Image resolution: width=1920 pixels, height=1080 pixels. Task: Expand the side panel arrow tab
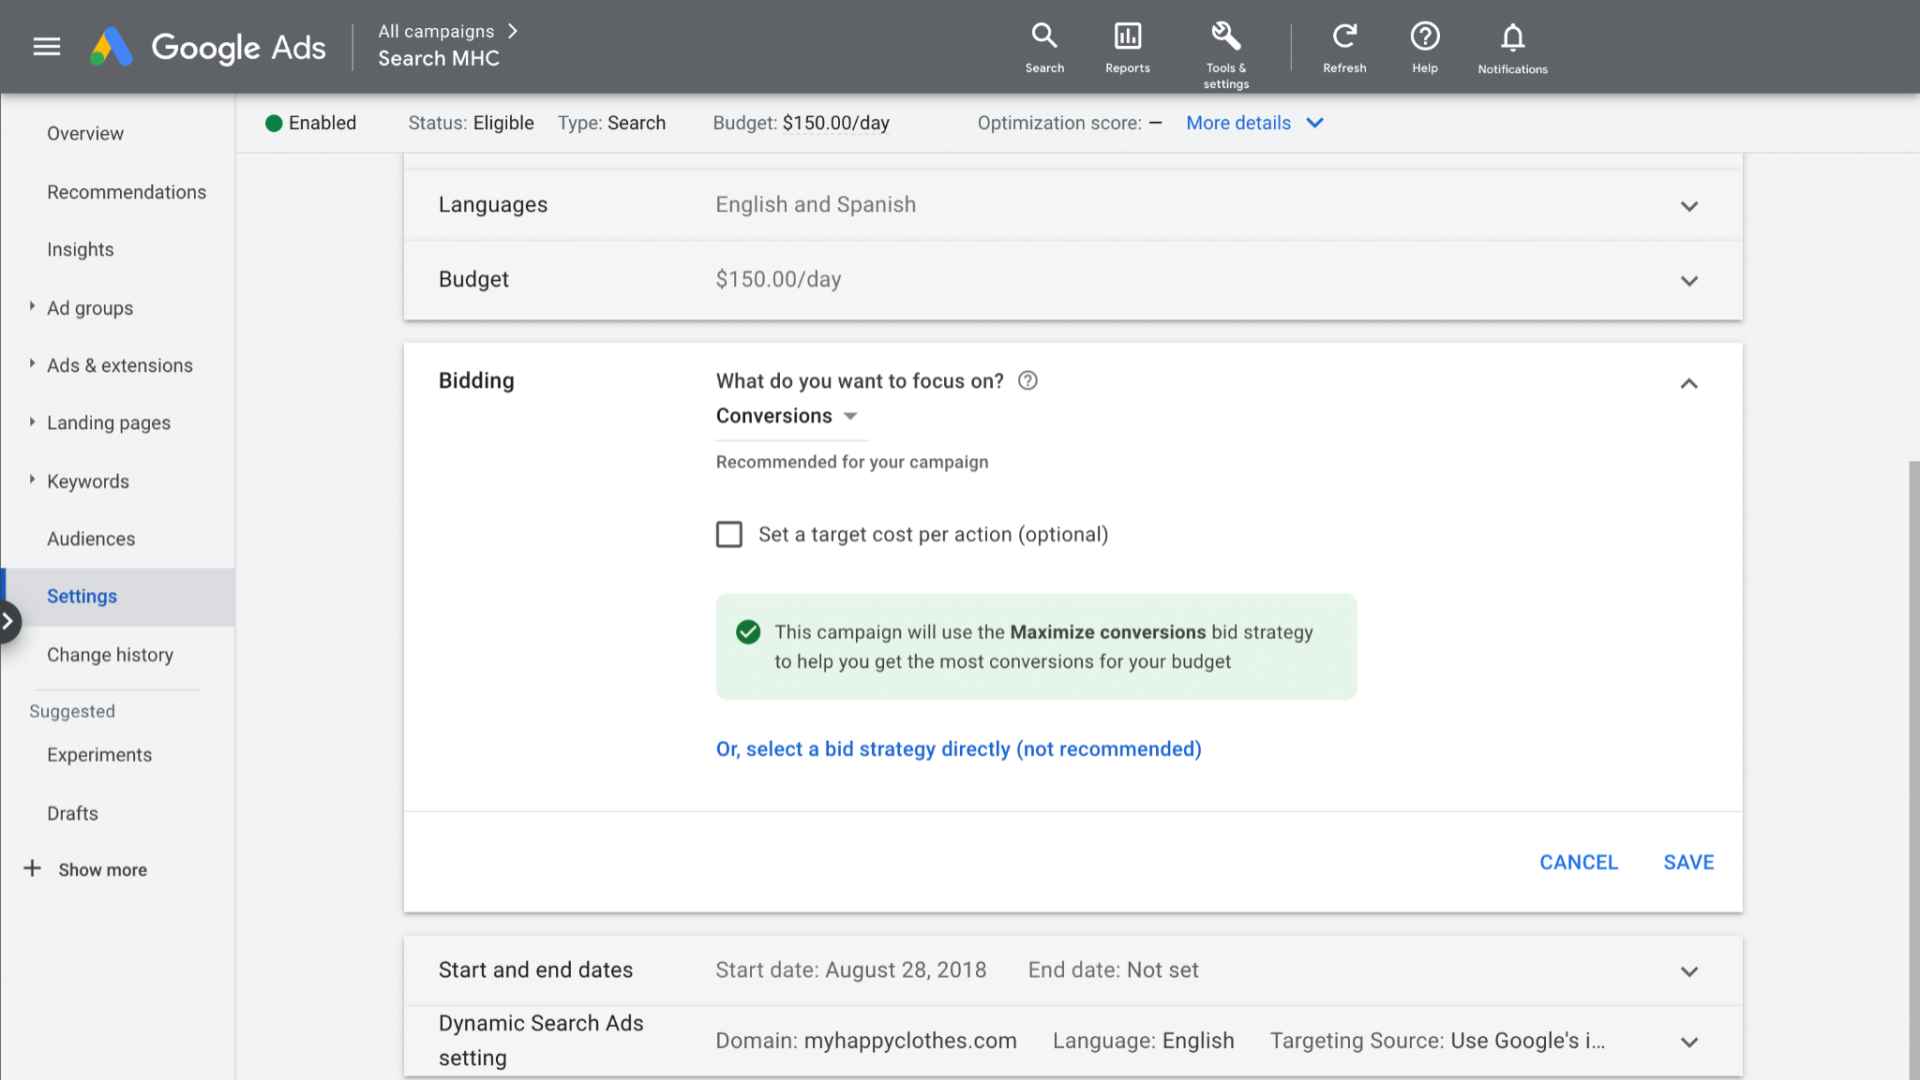[10, 622]
